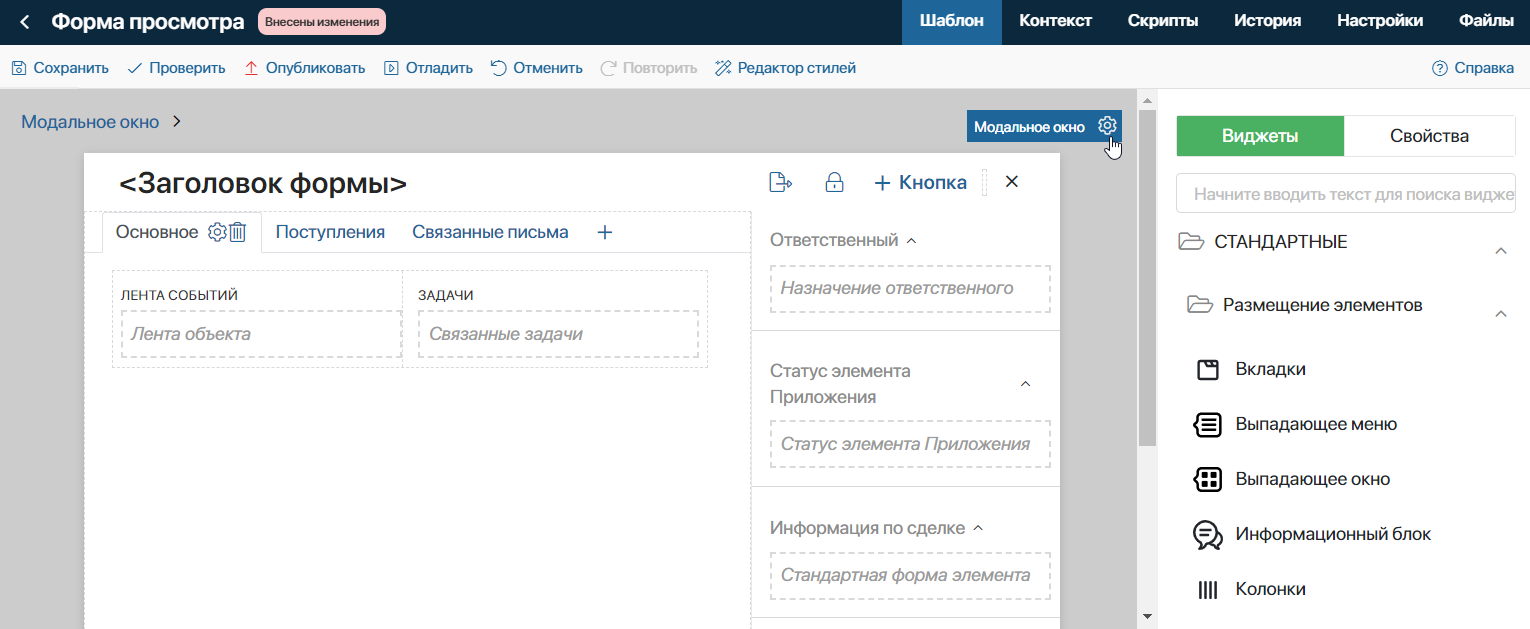
Task: Collapse Информация по сделке section
Action: (x=978, y=528)
